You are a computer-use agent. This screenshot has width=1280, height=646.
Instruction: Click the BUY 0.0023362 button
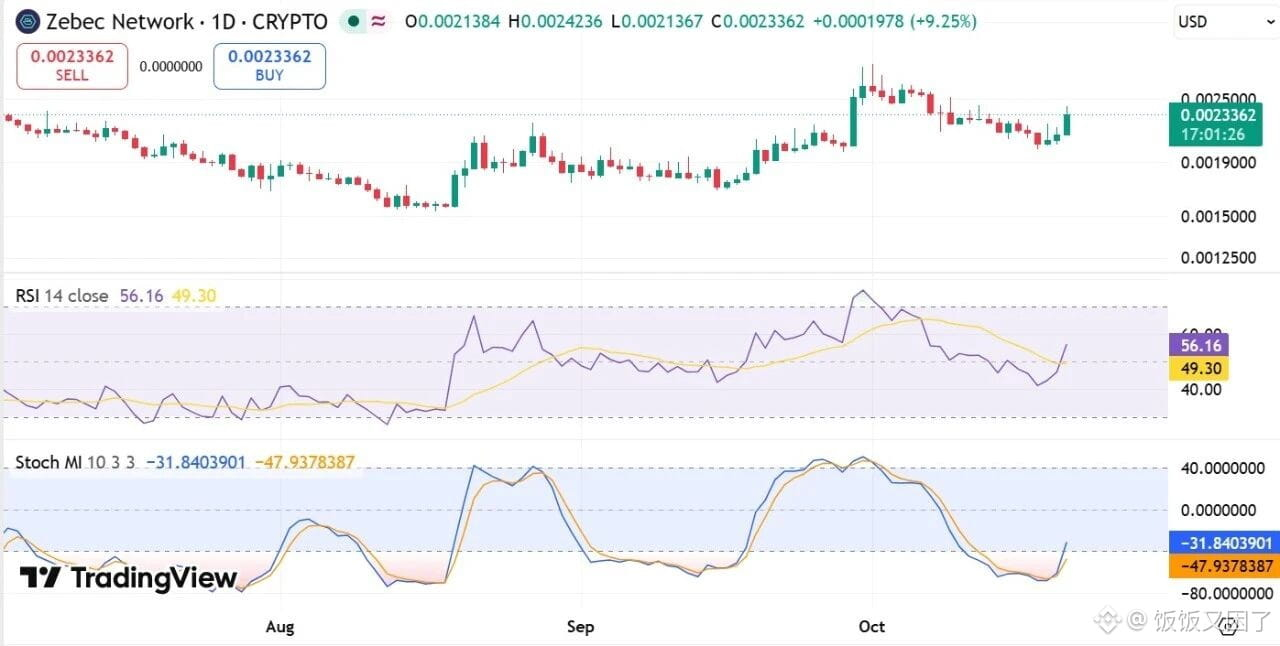click(269, 66)
